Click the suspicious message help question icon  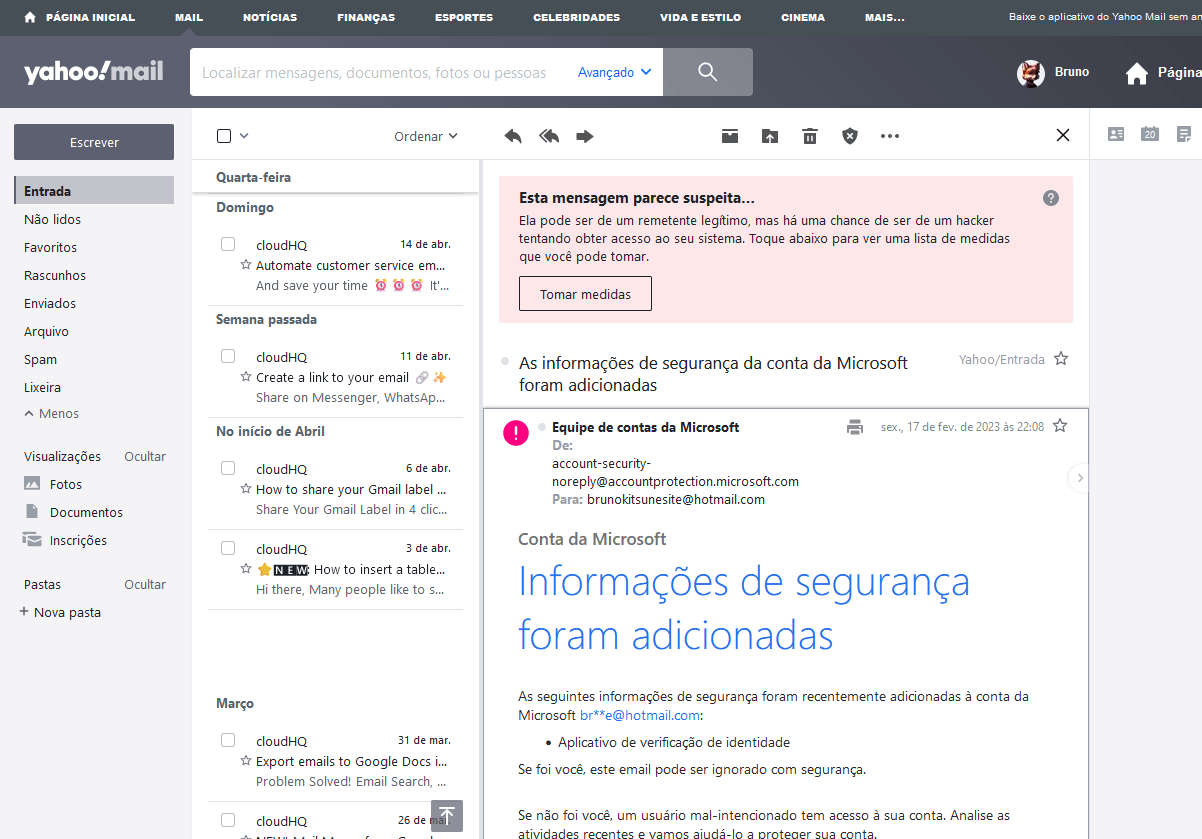point(1051,198)
